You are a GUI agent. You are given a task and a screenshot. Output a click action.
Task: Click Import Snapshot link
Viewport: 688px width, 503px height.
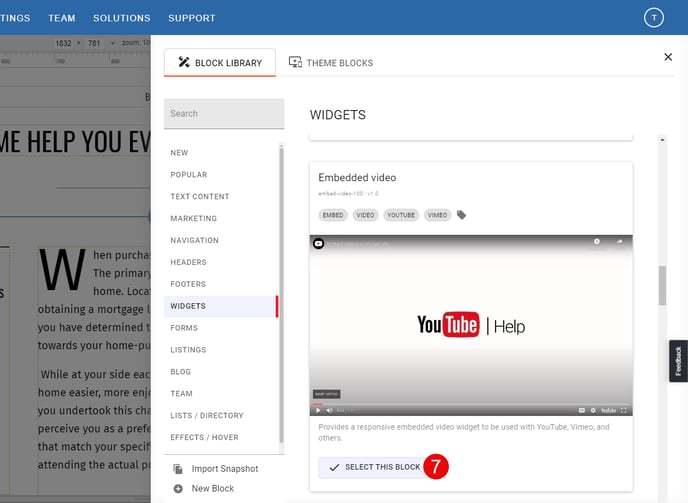point(225,469)
